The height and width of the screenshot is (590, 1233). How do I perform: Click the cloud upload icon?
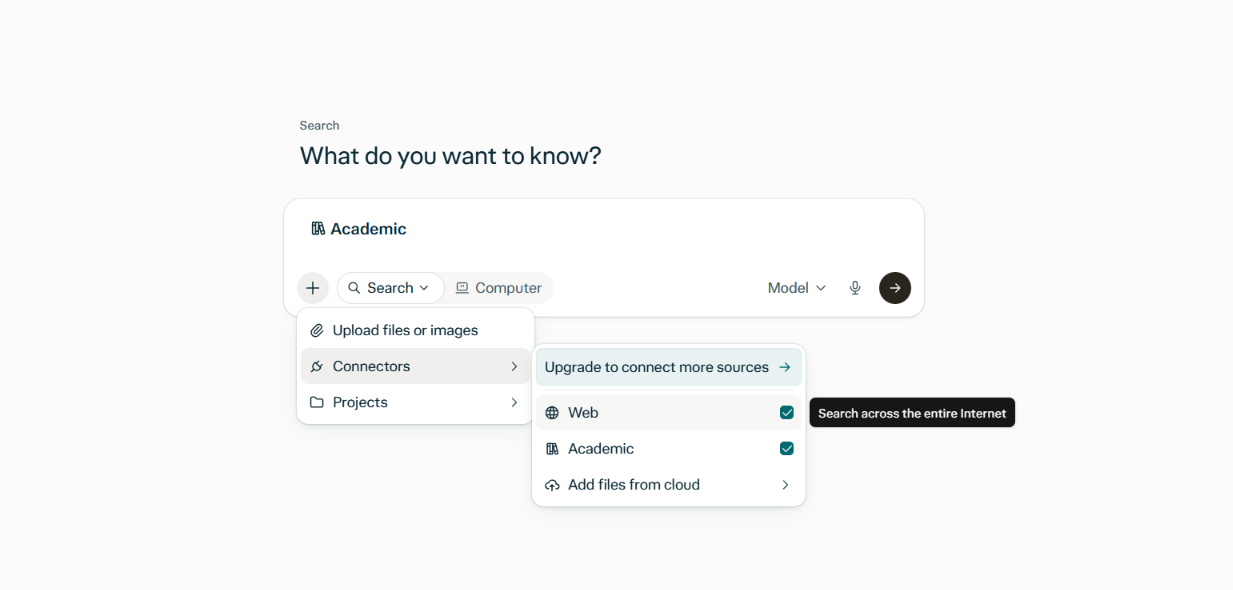pos(552,485)
